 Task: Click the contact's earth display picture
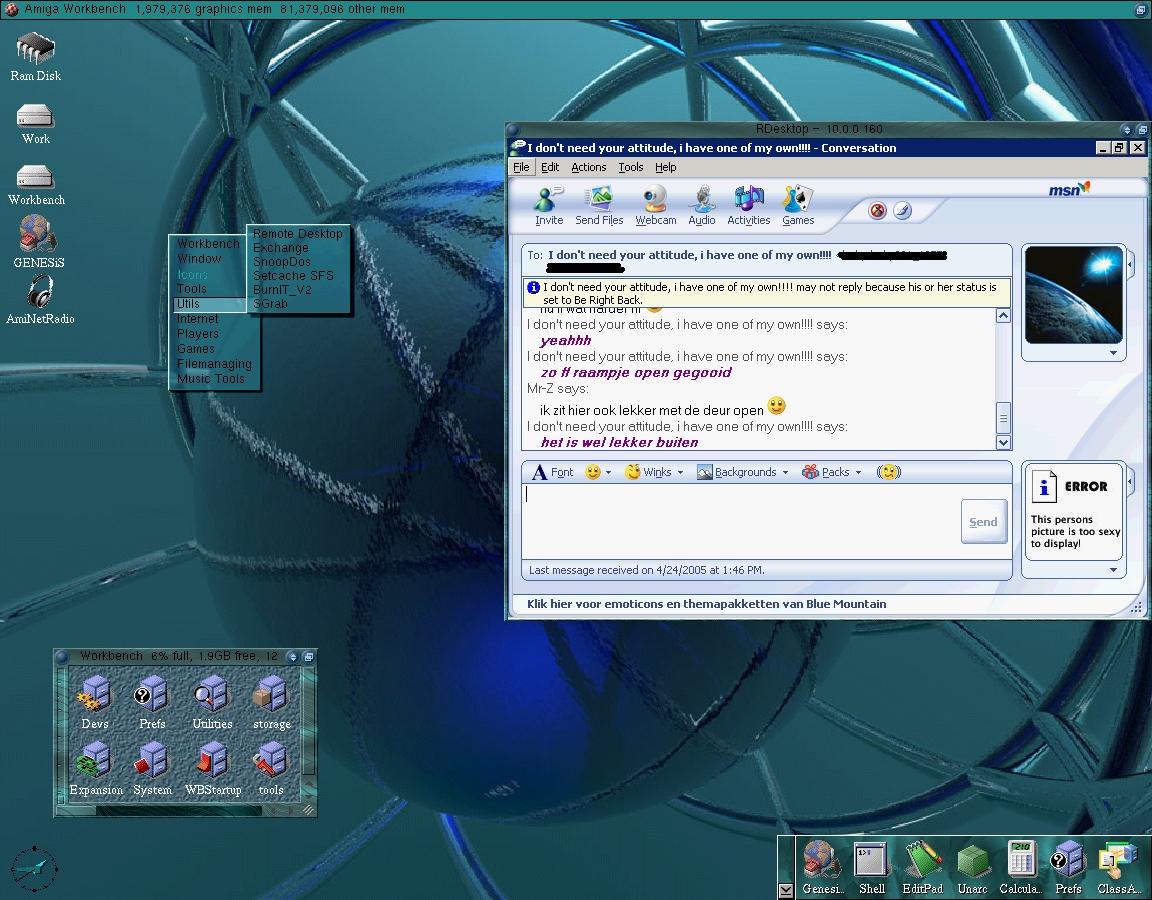(1073, 295)
